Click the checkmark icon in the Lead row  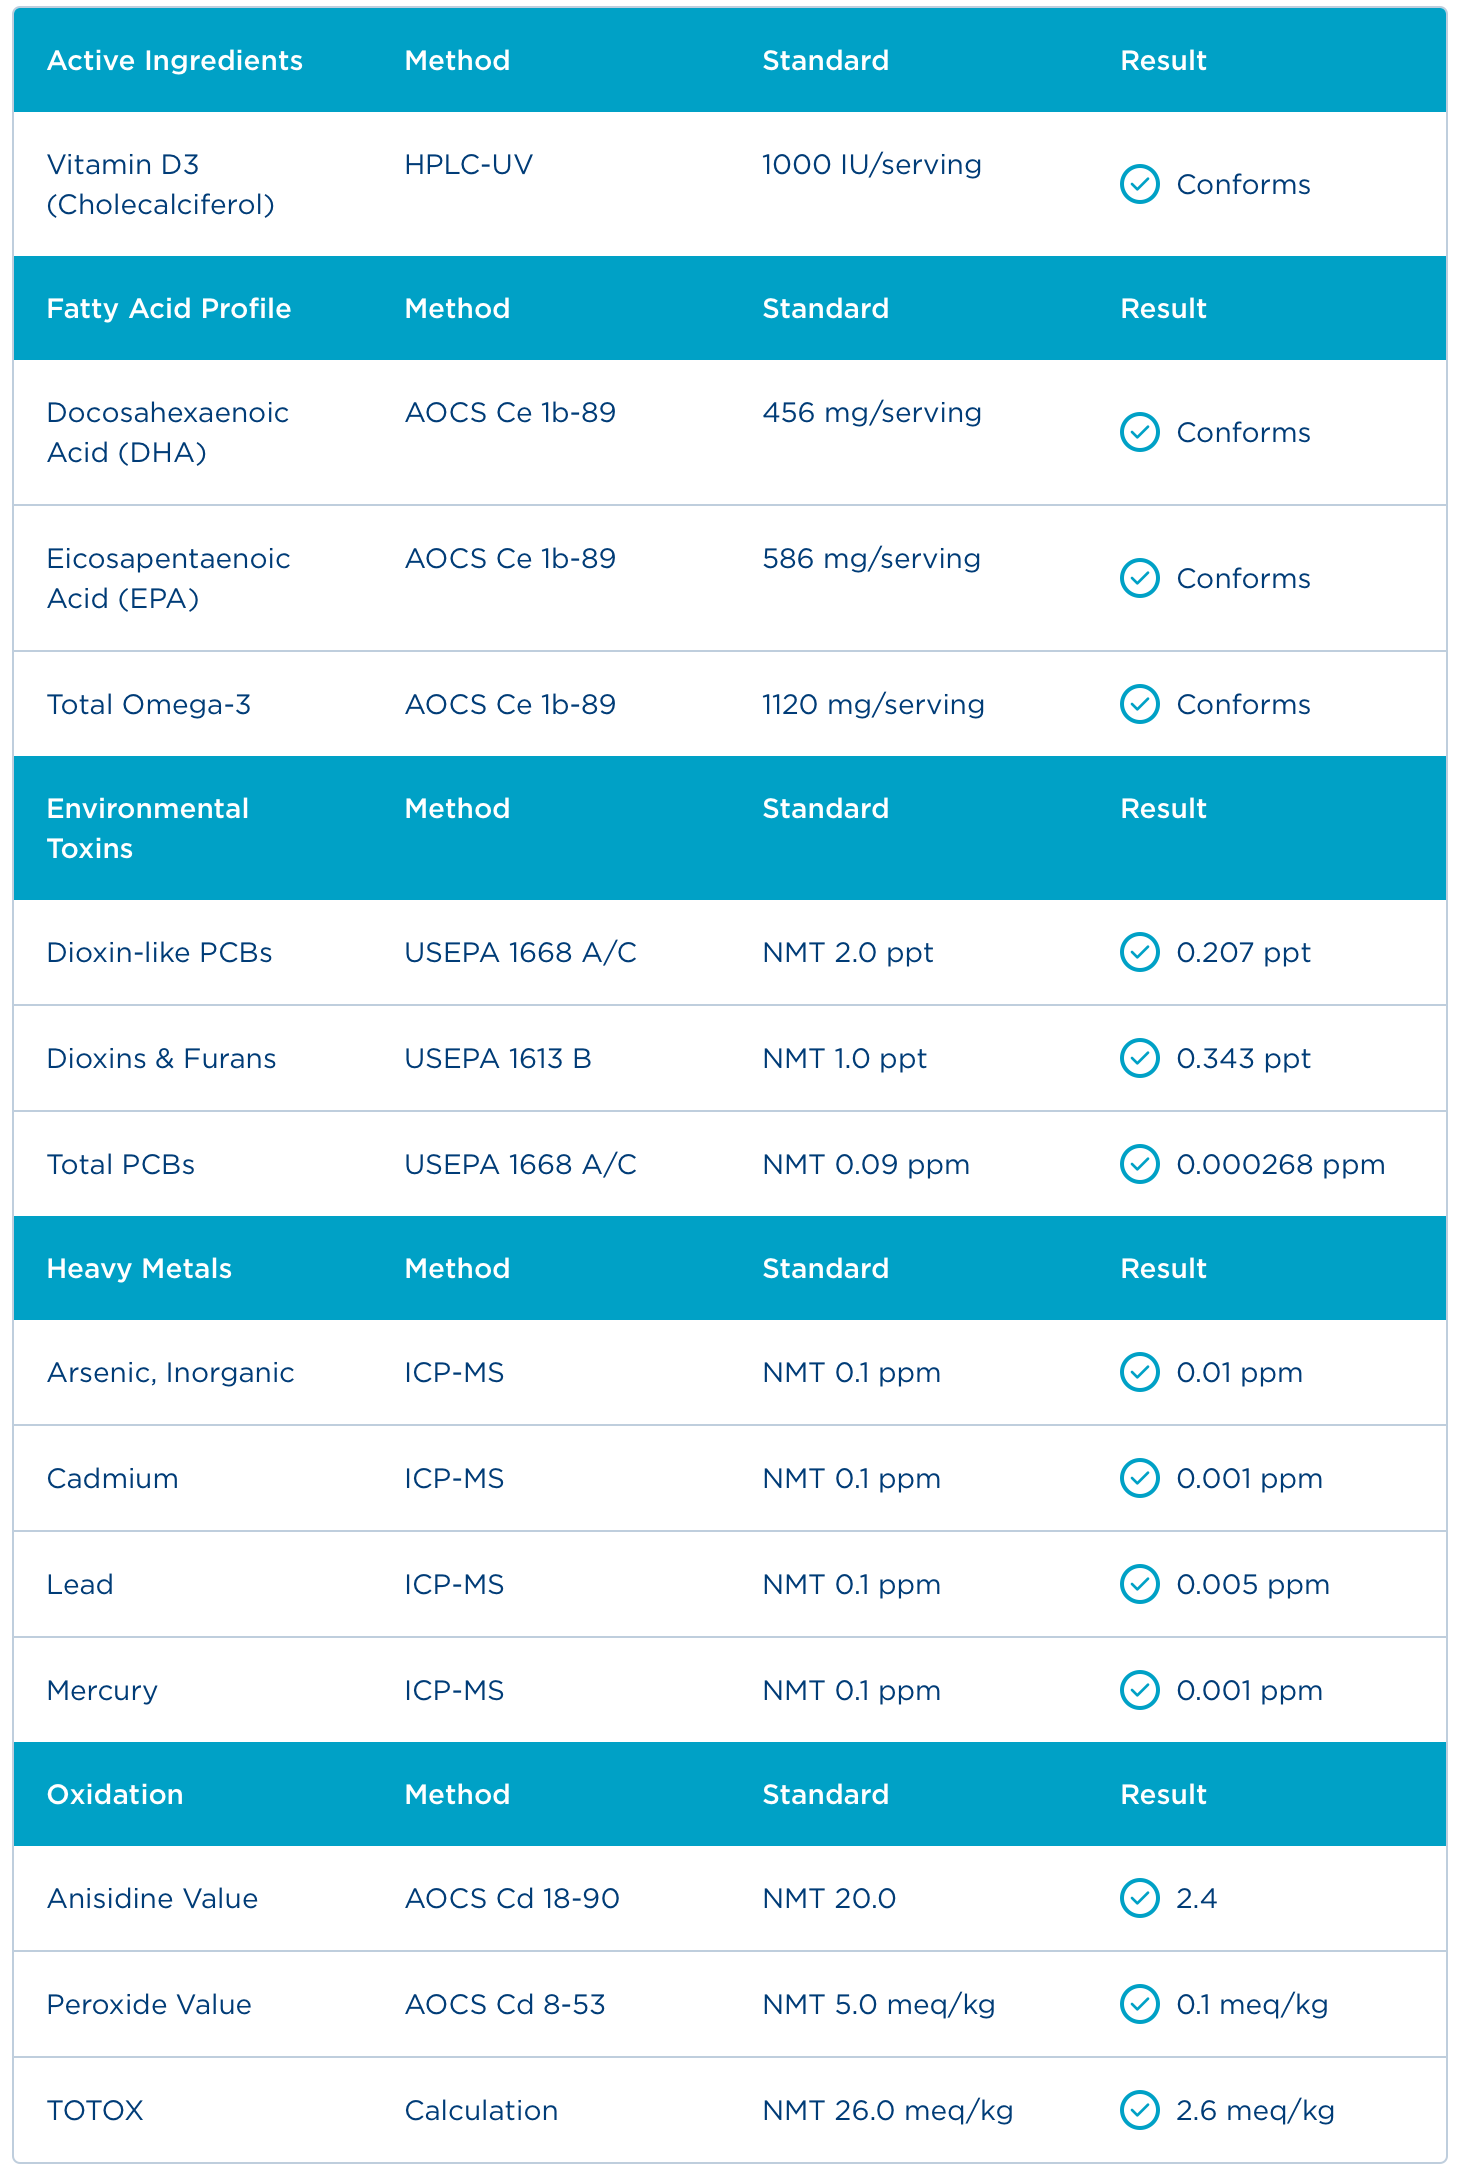tap(1139, 1584)
